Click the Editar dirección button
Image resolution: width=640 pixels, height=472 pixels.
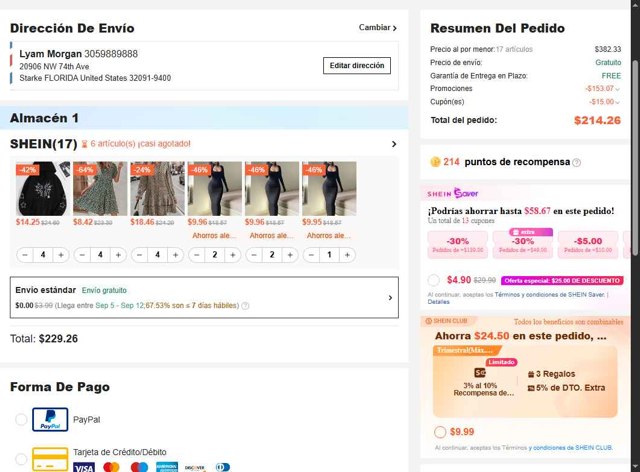[357, 65]
